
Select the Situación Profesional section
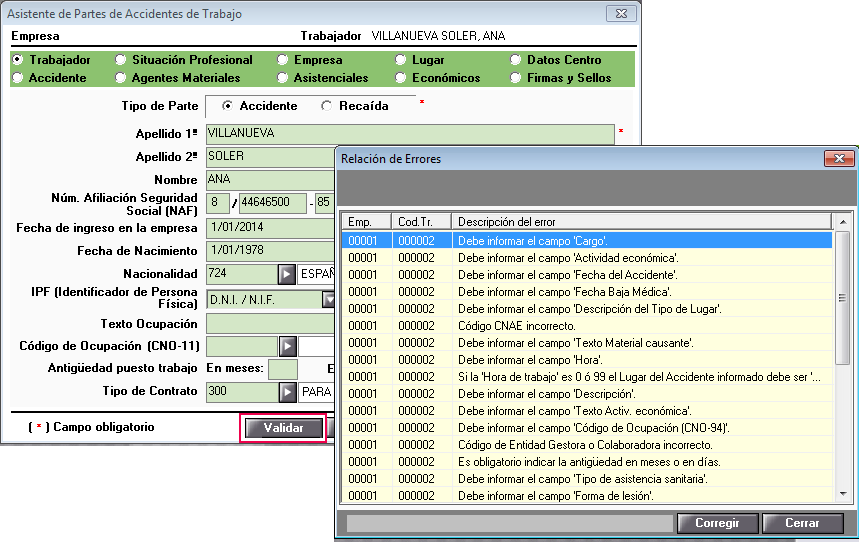pos(121,59)
